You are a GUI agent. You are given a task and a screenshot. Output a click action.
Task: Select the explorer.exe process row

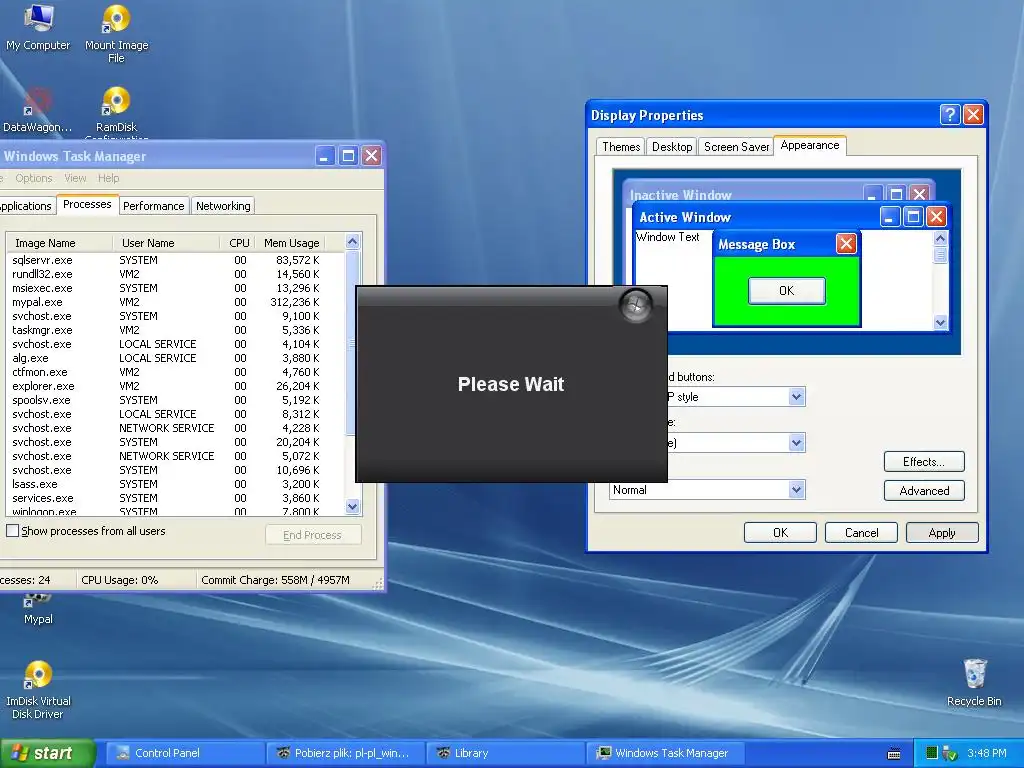(175, 386)
